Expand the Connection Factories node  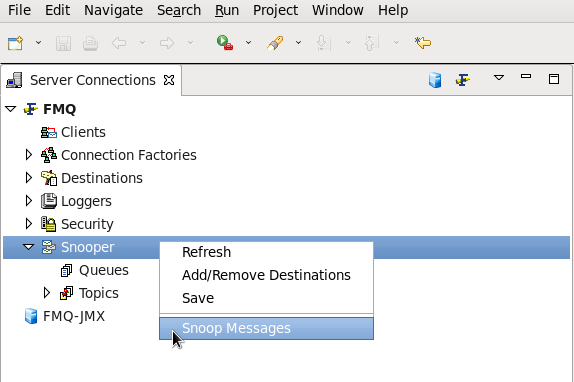point(29,155)
